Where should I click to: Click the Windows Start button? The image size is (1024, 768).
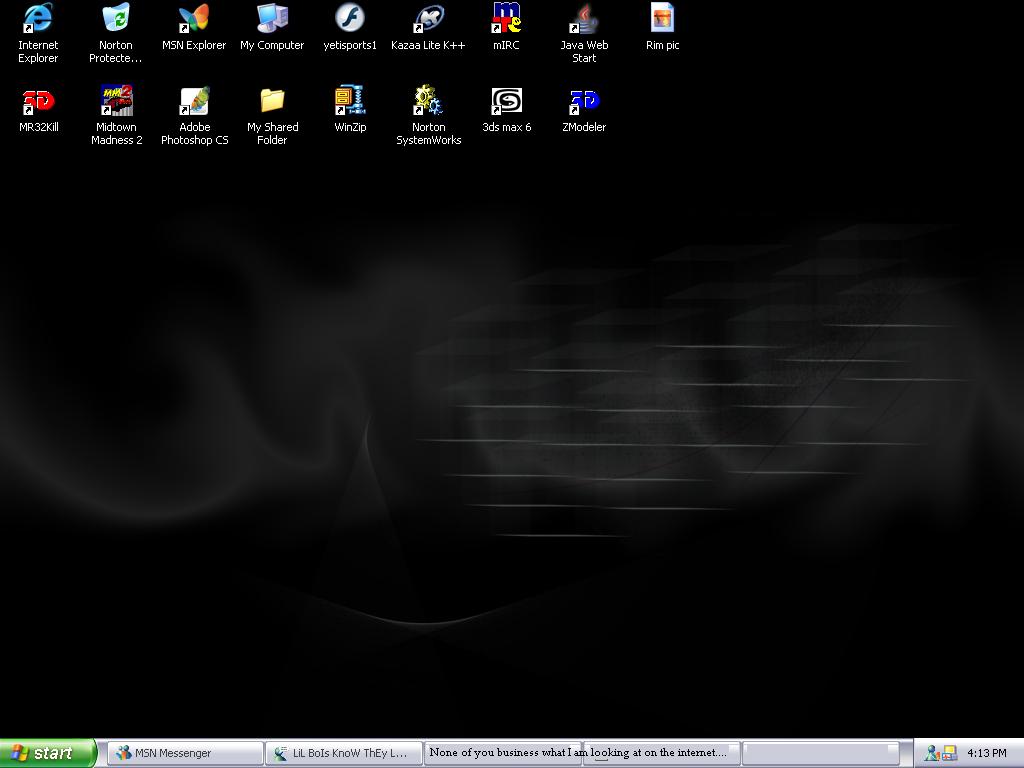tap(47, 753)
